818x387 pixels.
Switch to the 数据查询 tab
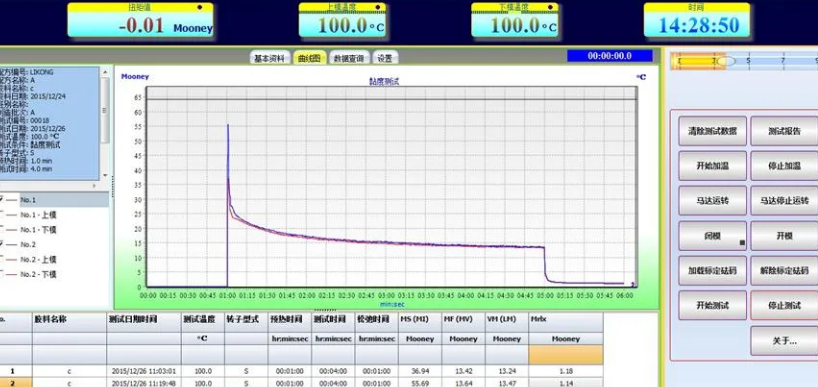pyautogui.click(x=349, y=58)
